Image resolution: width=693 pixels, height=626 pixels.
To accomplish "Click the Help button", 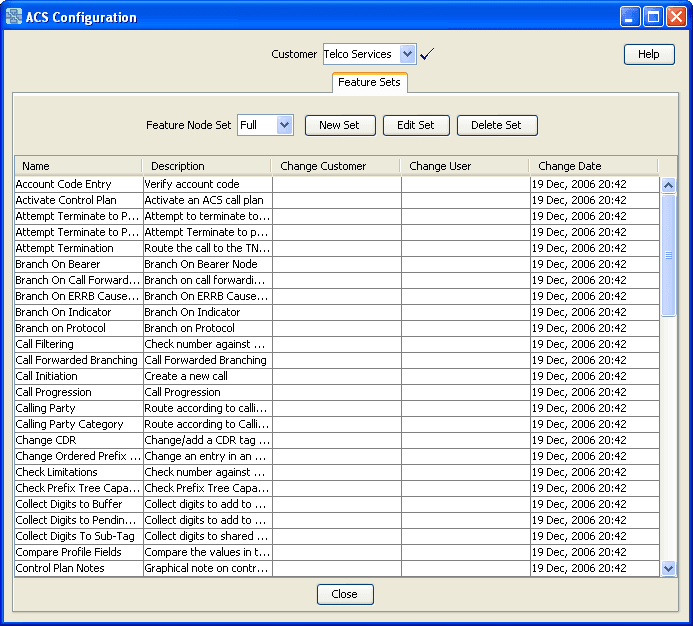I will tap(649, 54).
